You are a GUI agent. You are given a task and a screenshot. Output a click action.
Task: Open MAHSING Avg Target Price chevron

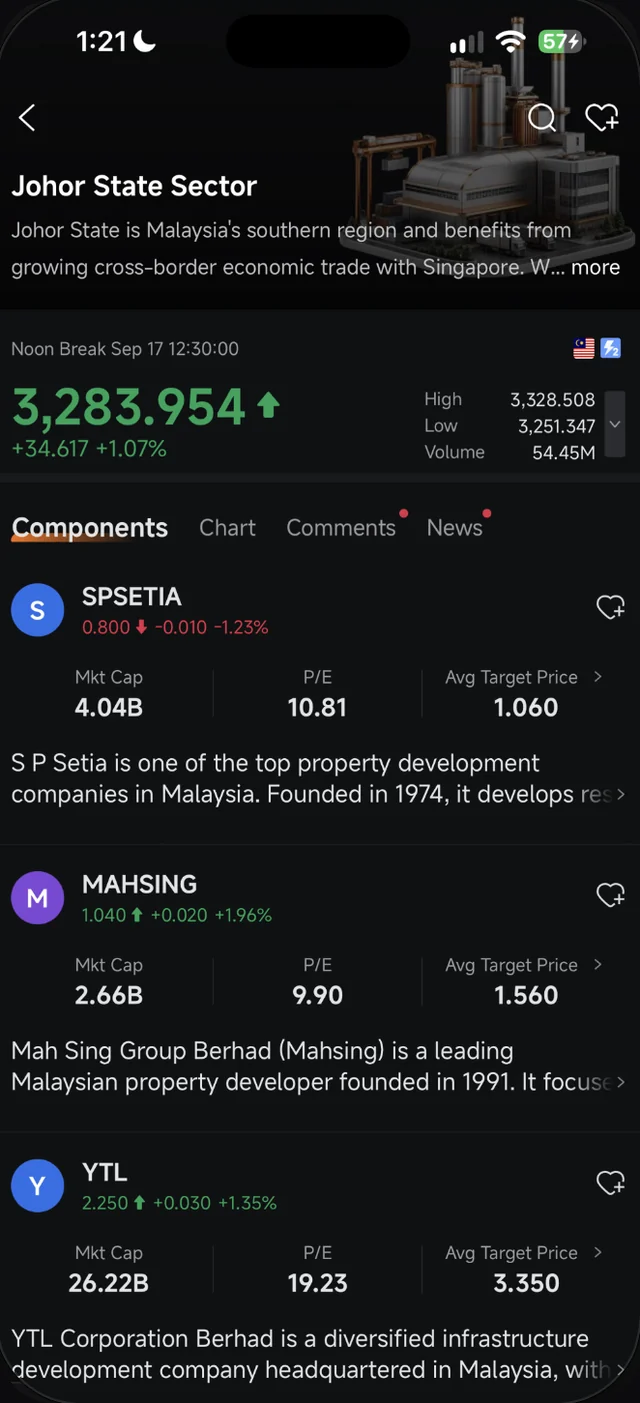(x=598, y=965)
